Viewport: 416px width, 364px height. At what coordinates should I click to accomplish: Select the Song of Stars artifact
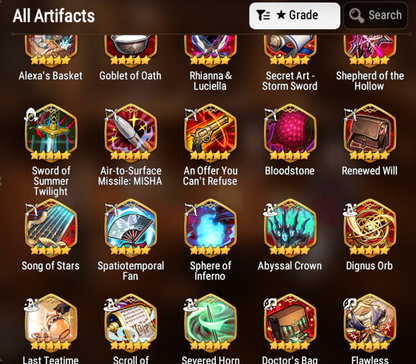[x=51, y=228]
